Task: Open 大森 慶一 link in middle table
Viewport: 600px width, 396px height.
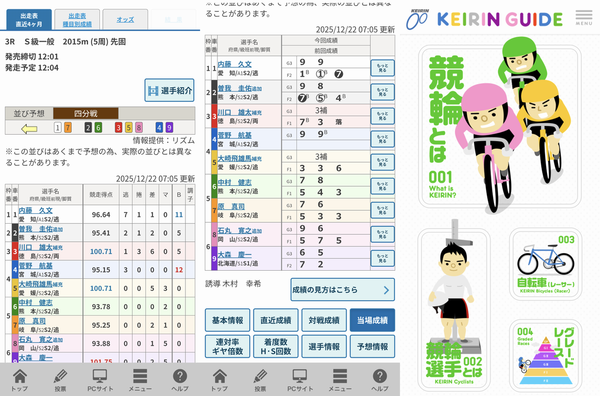Action: coord(235,254)
